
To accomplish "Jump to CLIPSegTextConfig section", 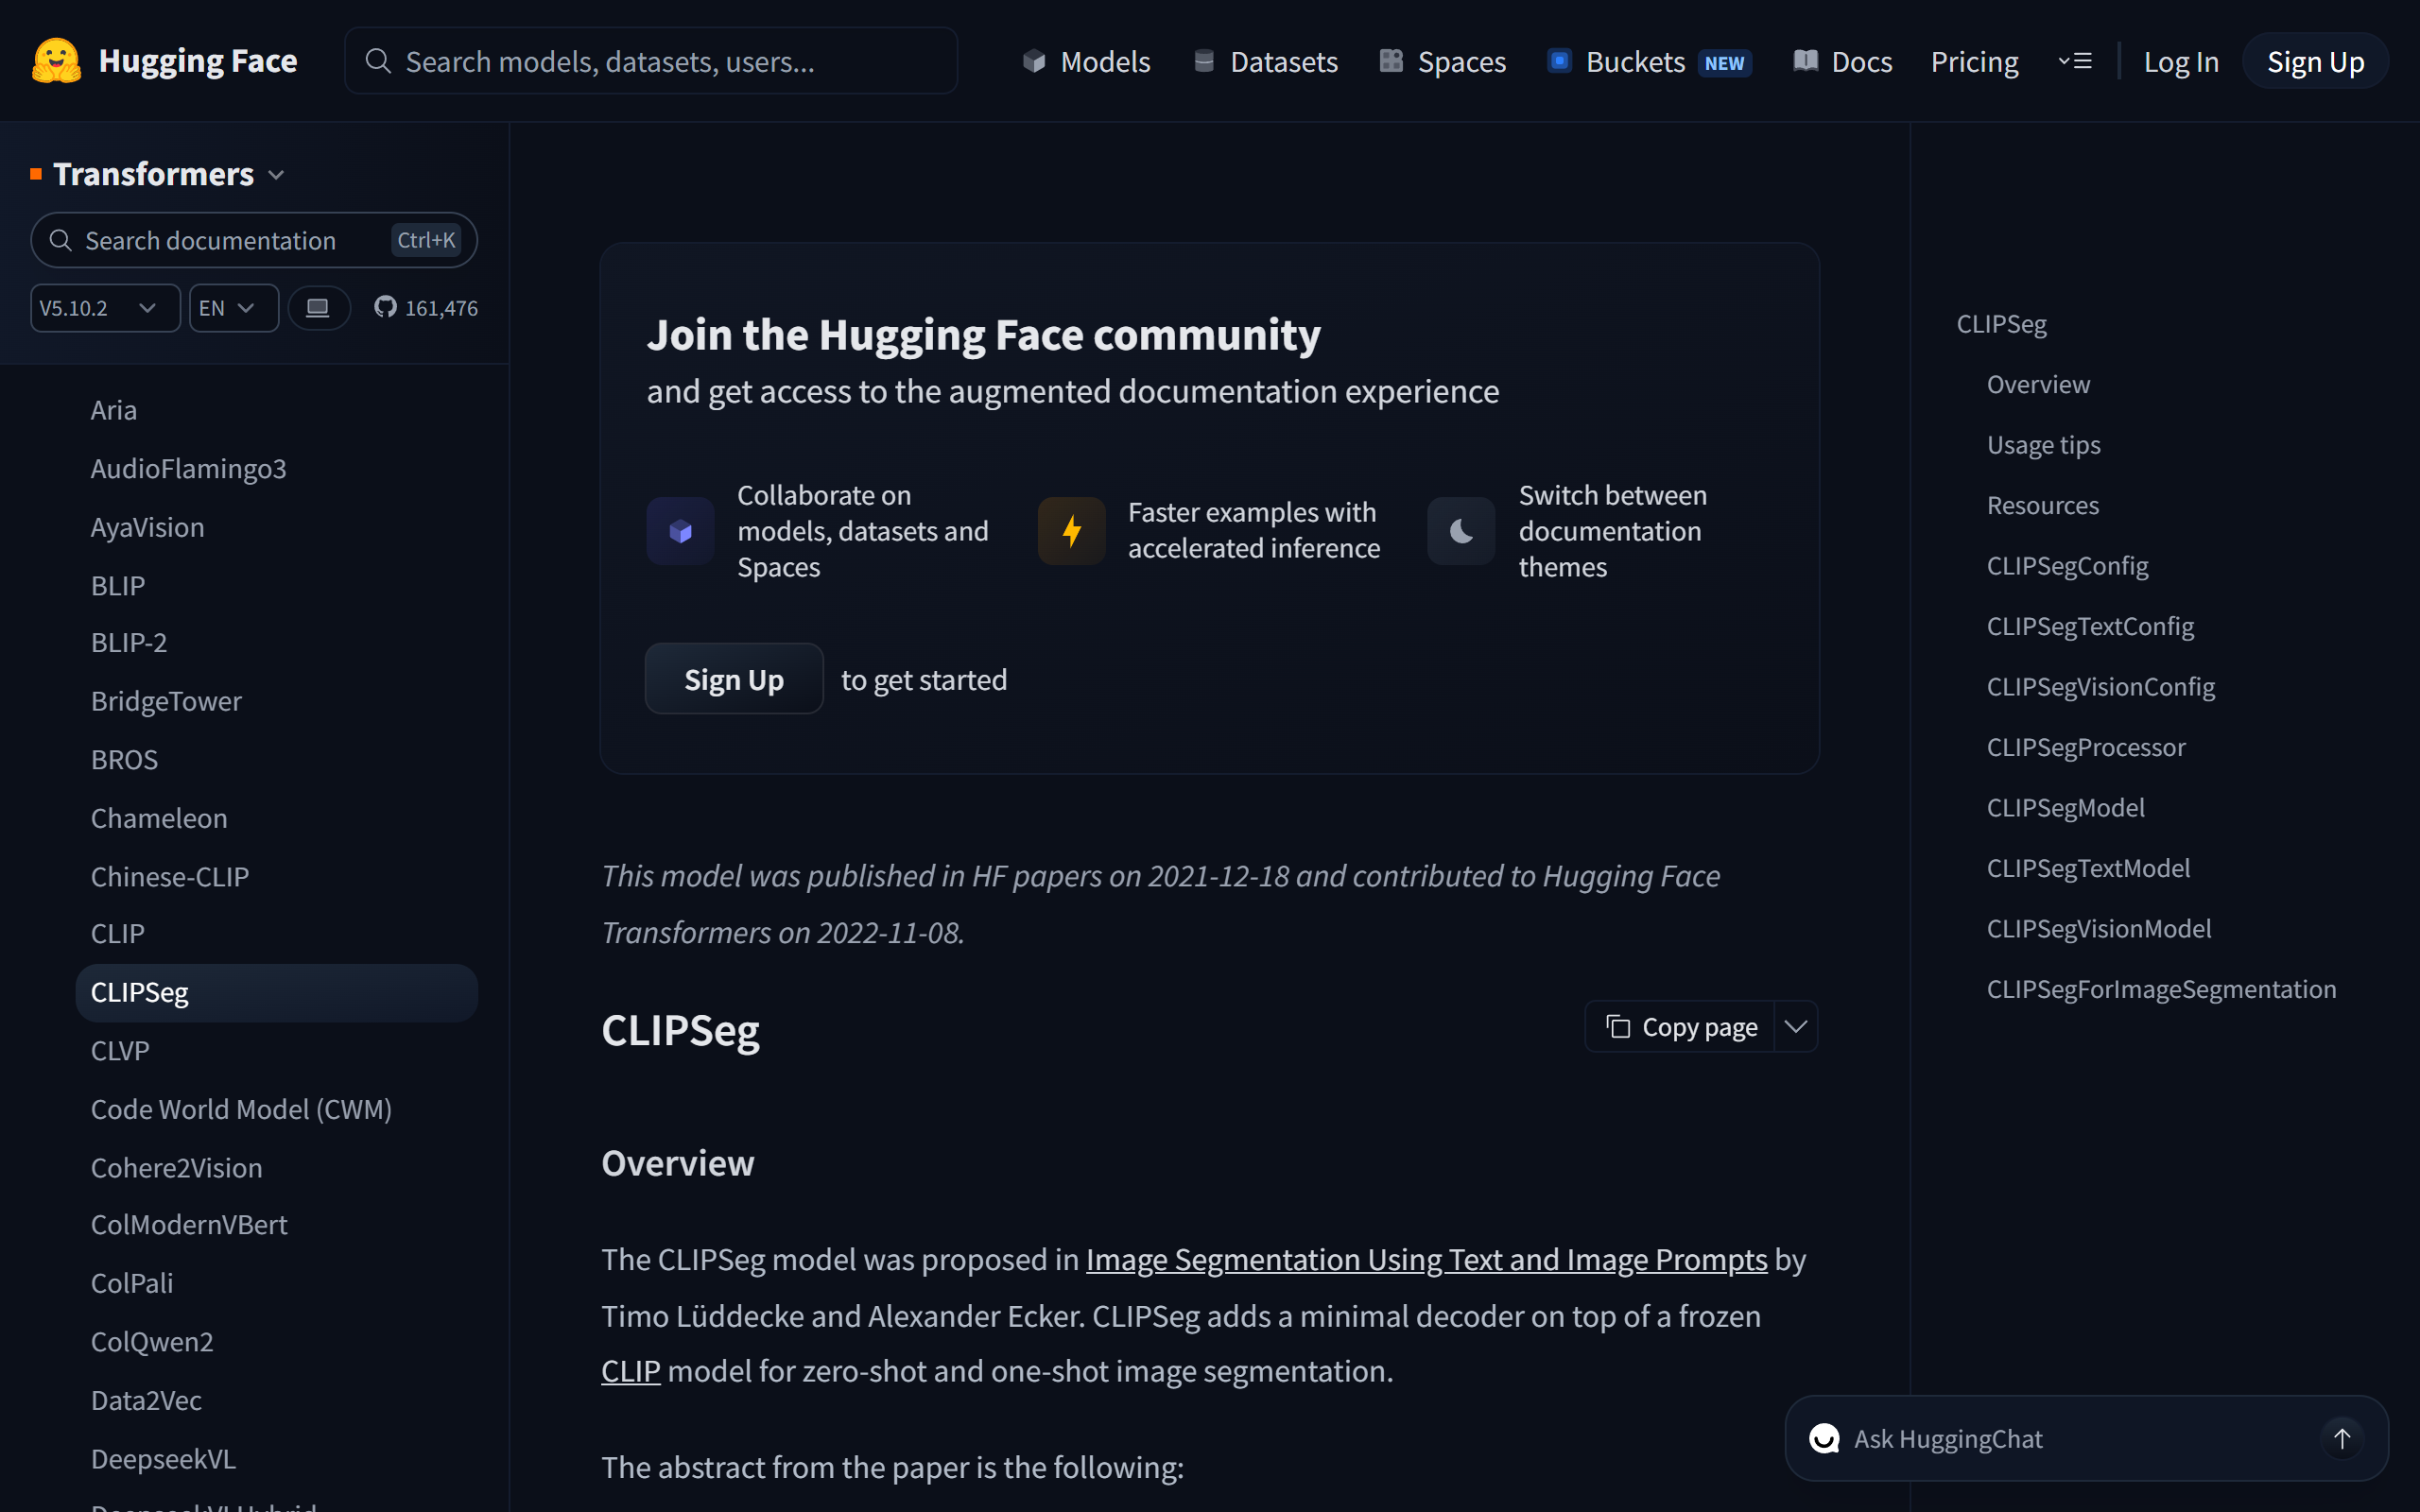I will click(2090, 626).
